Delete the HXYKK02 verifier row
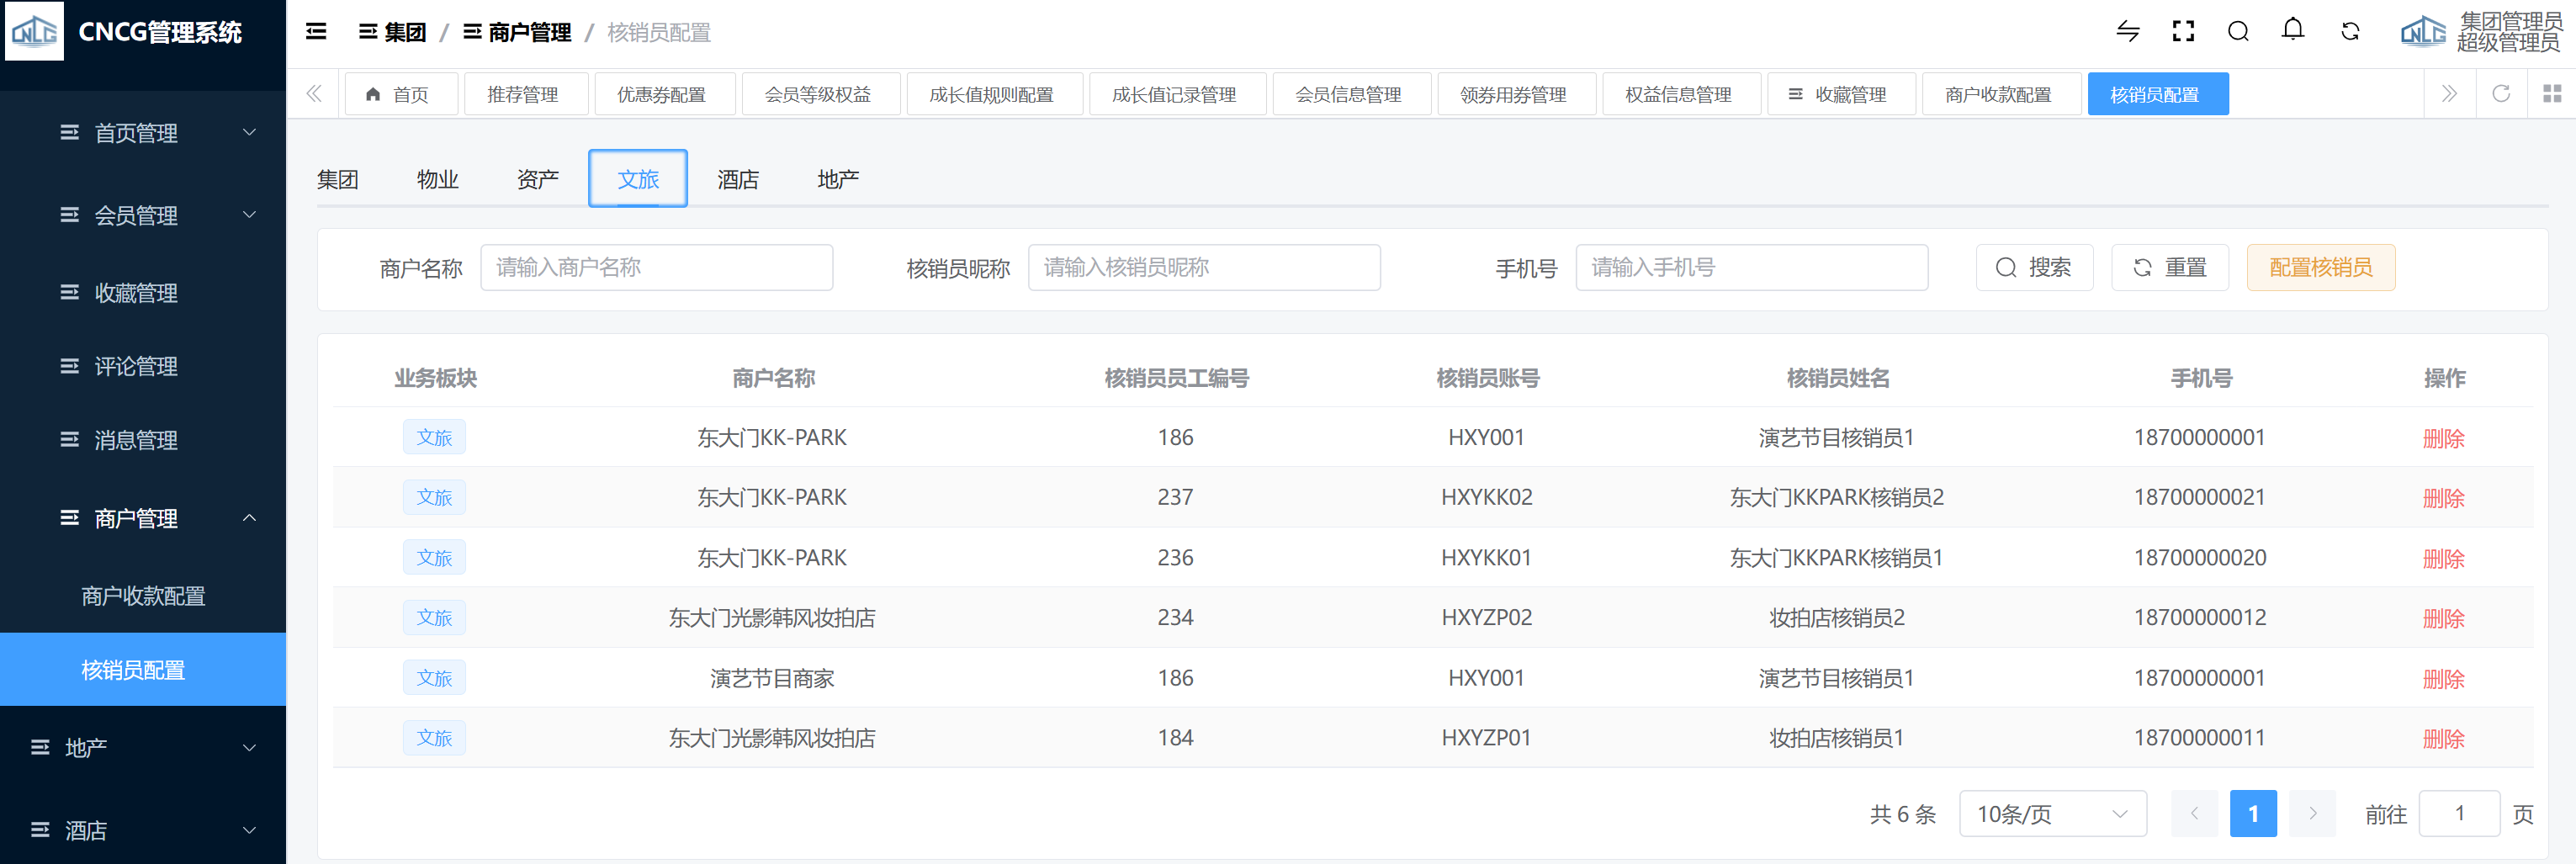The height and width of the screenshot is (864, 2576). [x=2443, y=498]
